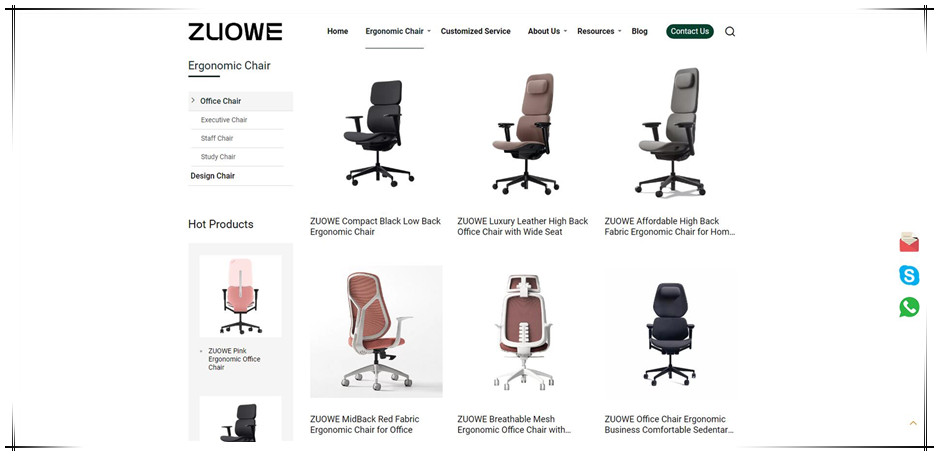Open the Customized Service page
This screenshot has height=456, width=939.
pos(475,31)
